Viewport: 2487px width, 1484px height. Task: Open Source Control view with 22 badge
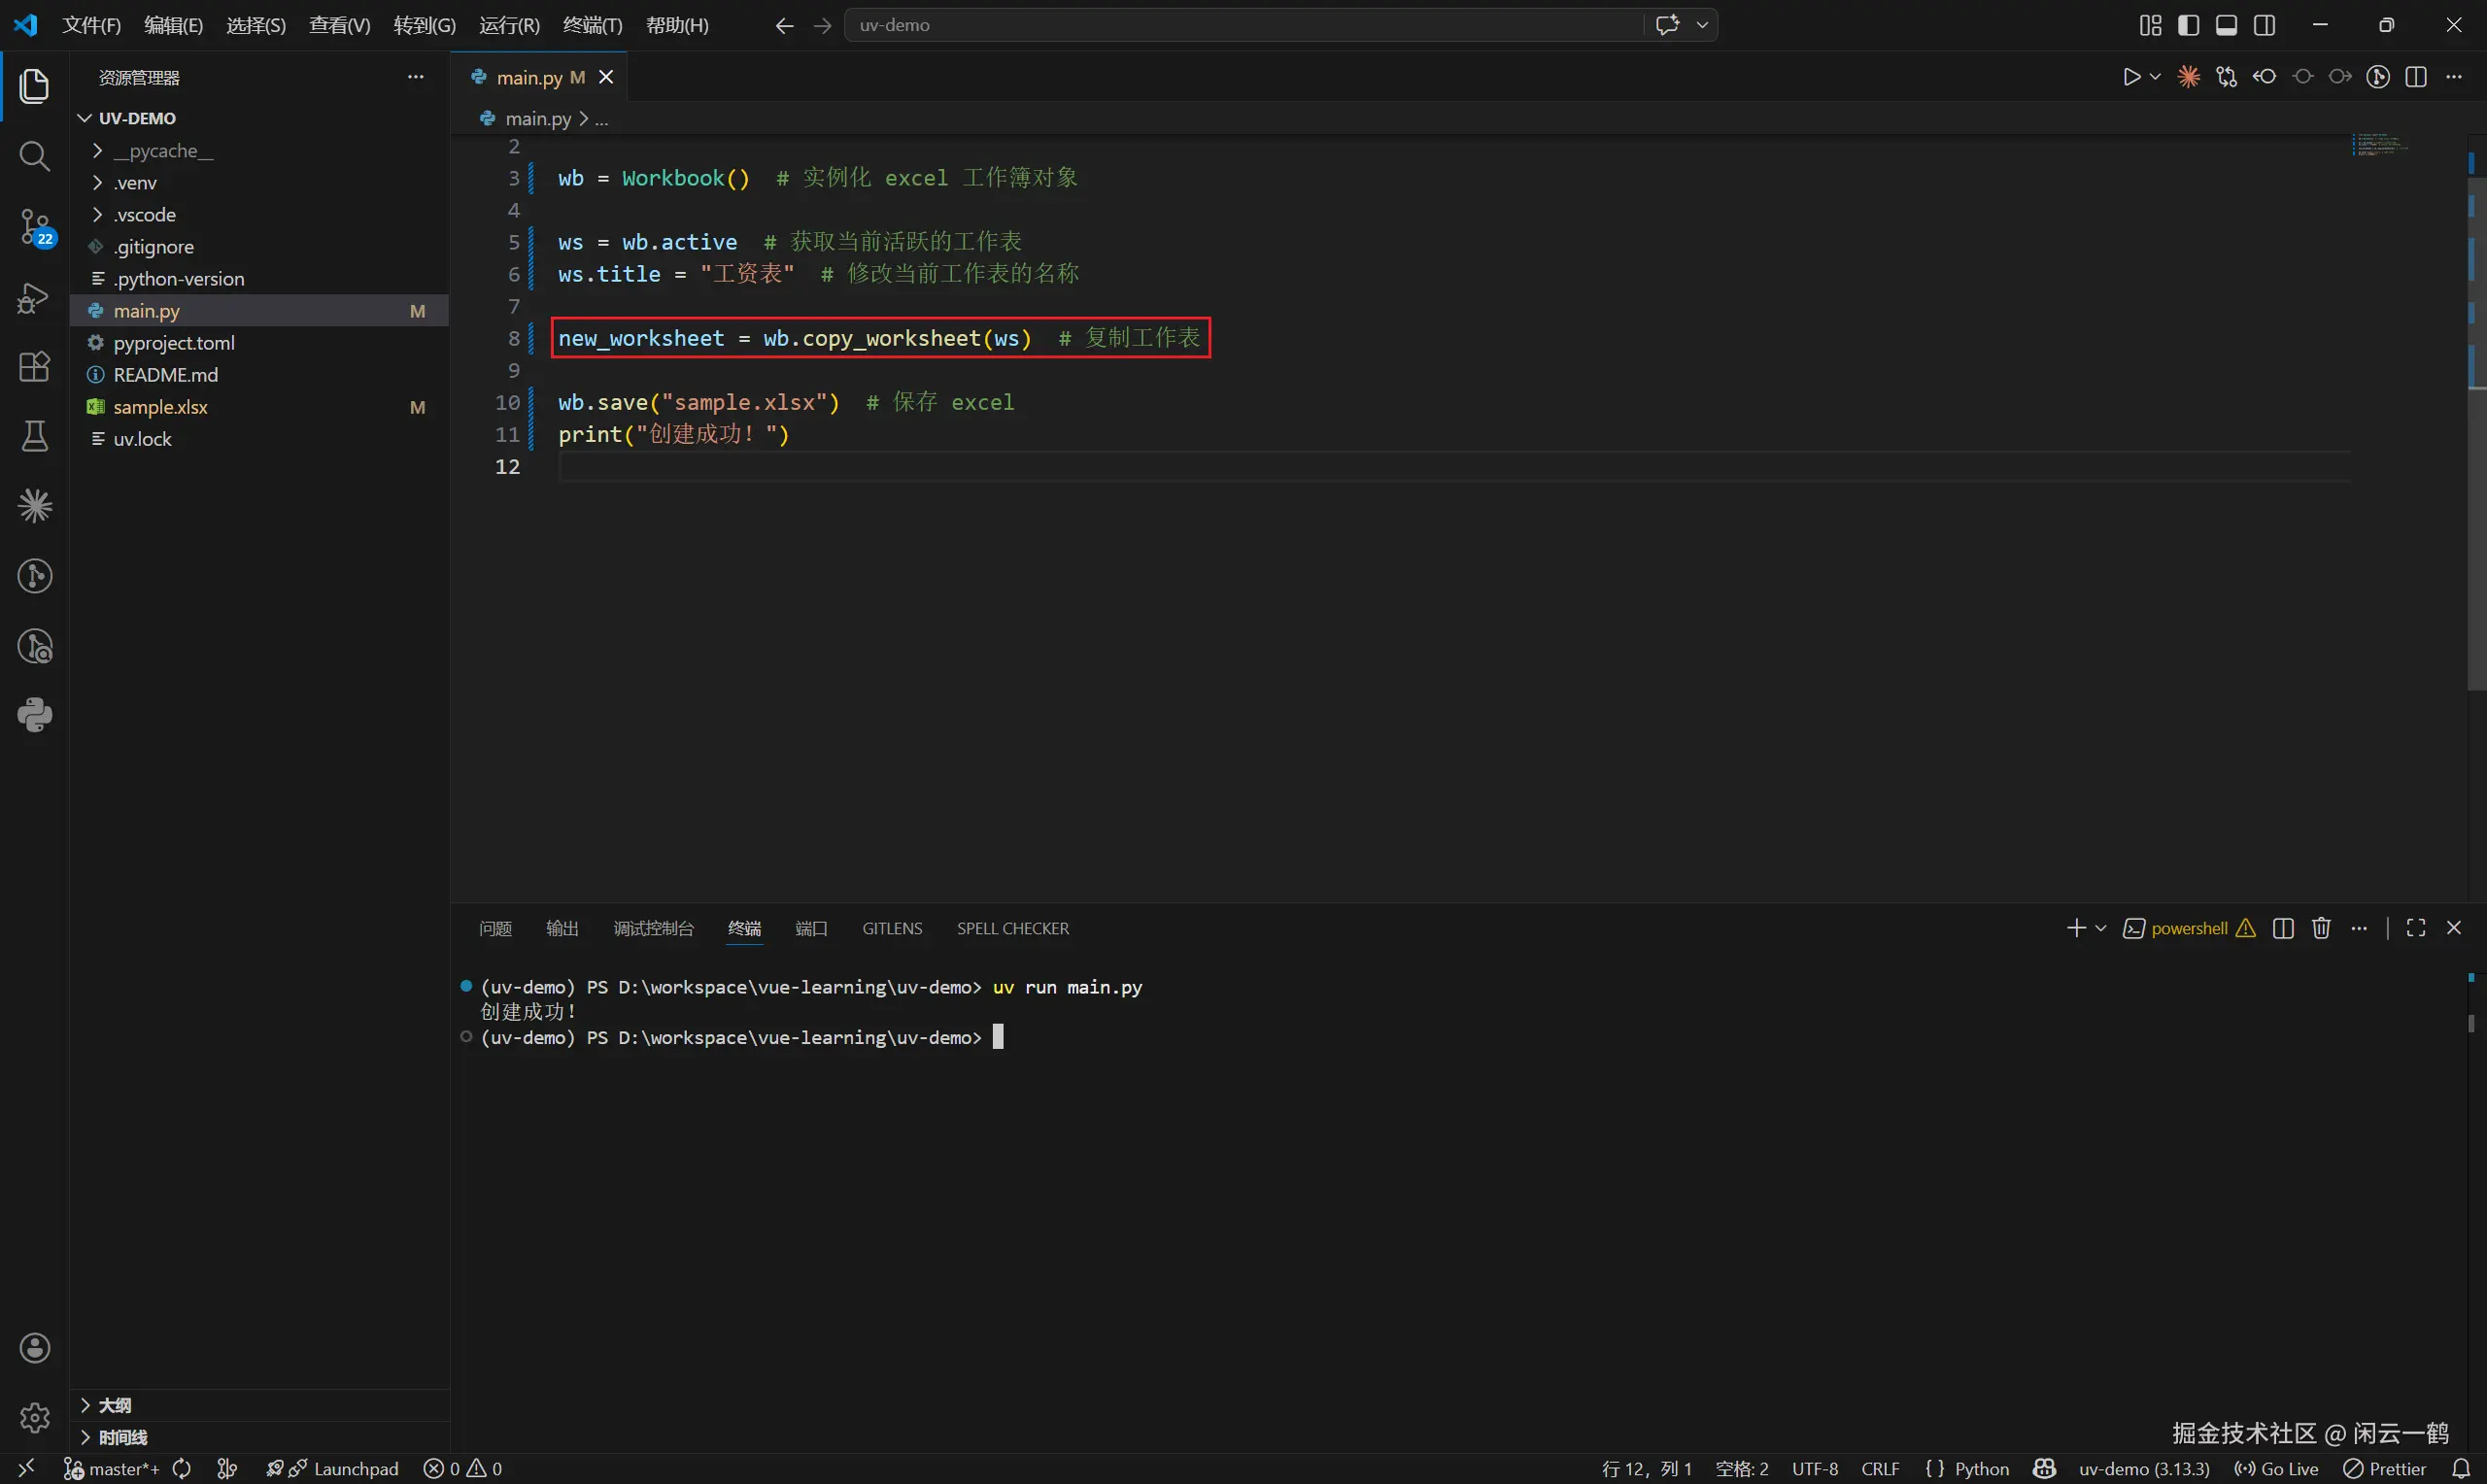tap(34, 227)
